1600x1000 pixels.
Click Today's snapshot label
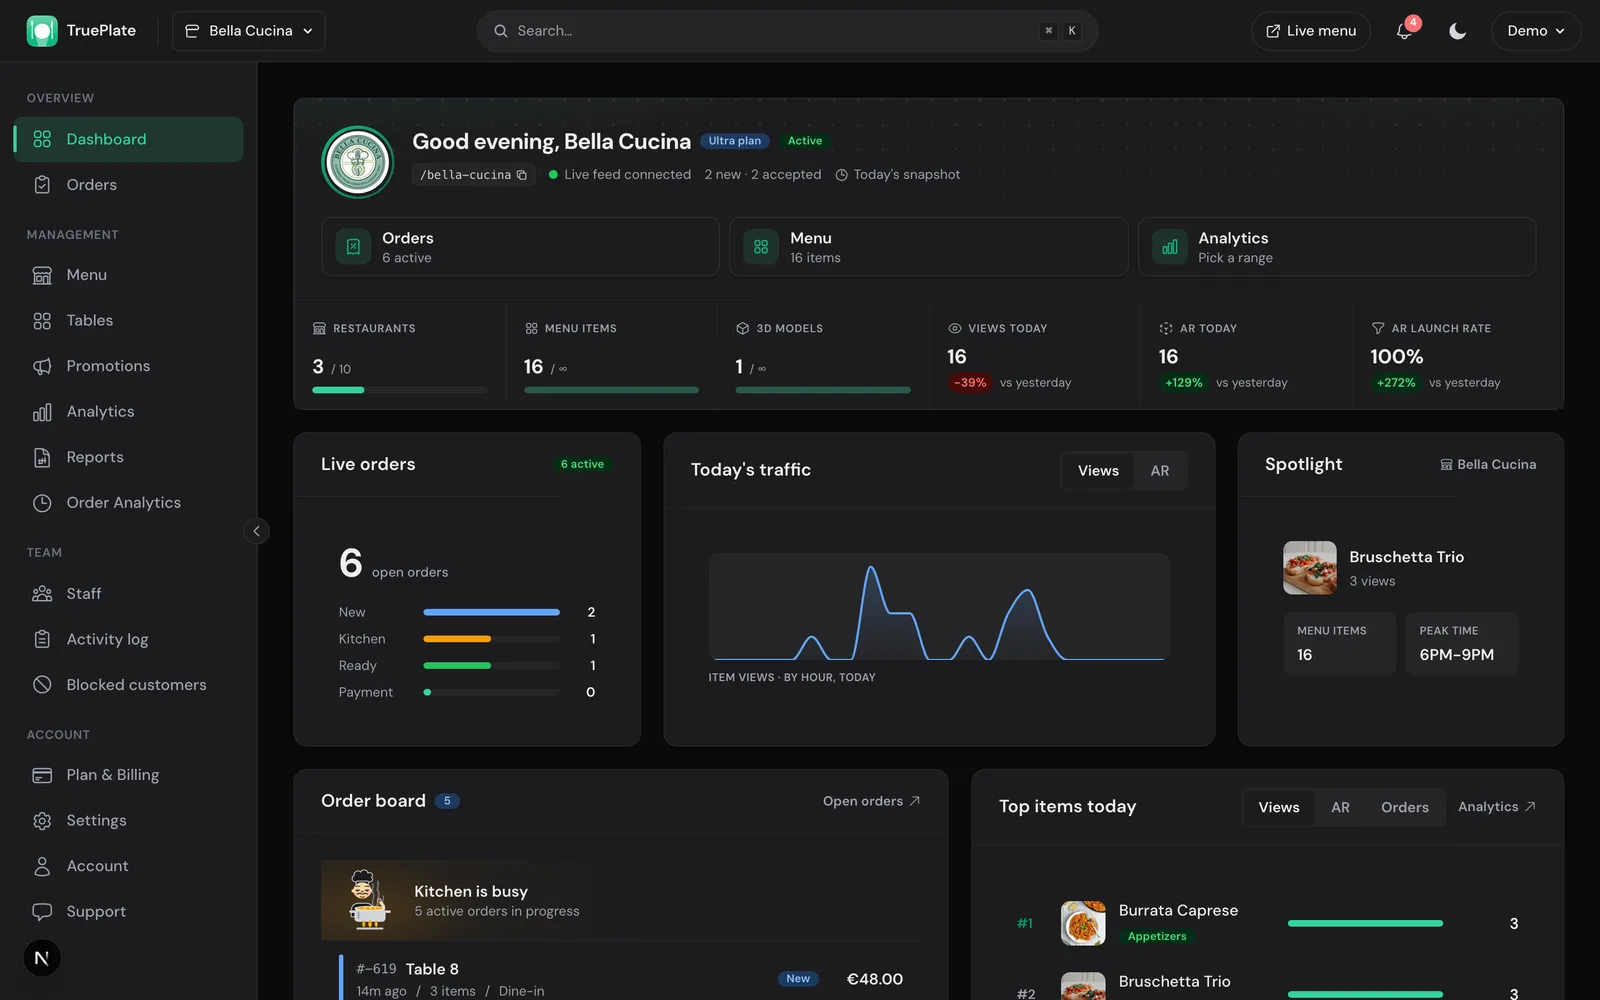(898, 175)
